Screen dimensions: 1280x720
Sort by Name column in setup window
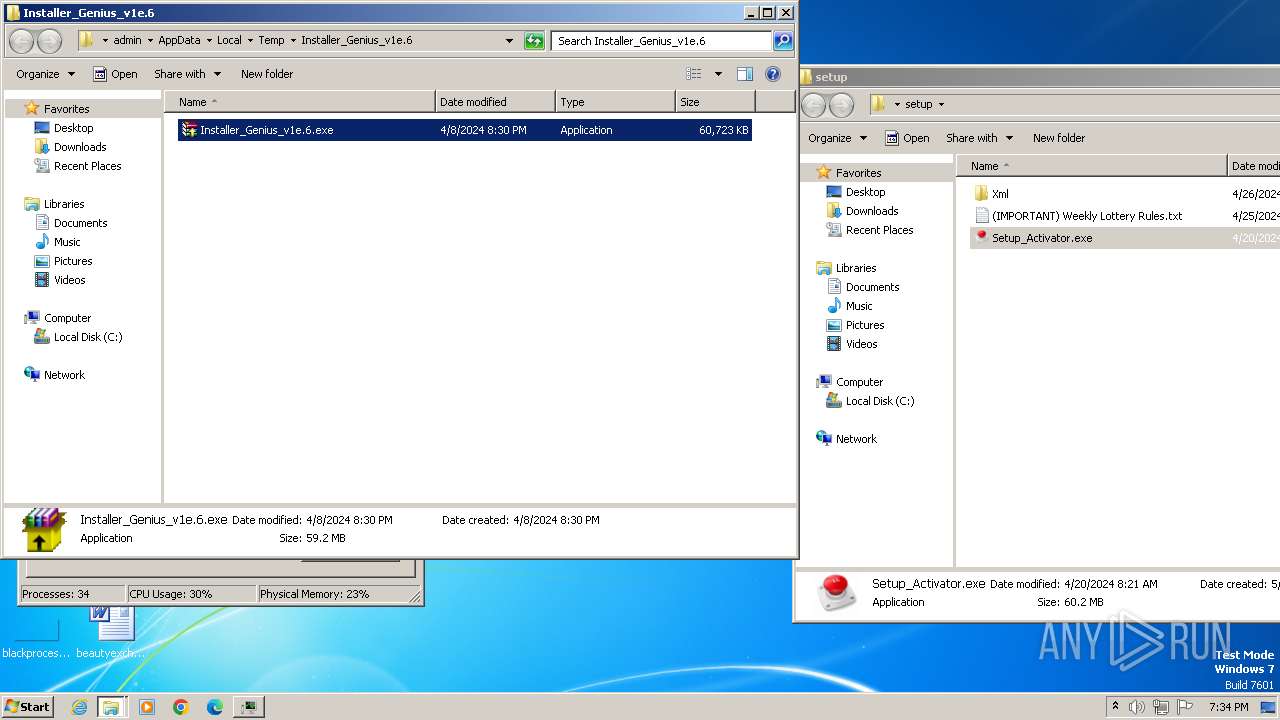pos(1092,166)
